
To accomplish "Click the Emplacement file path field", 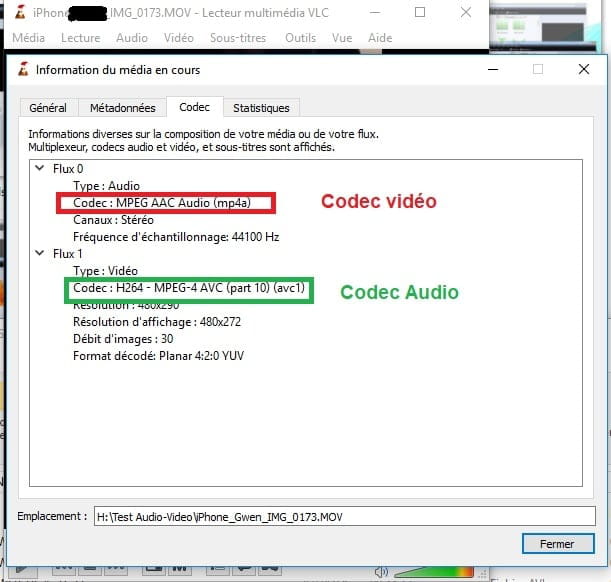I will coord(344,517).
